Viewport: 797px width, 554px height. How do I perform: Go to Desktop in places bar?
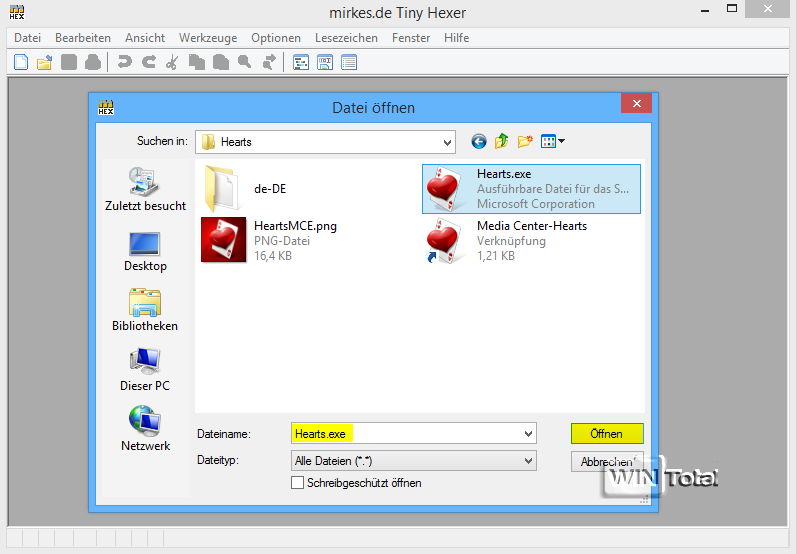click(145, 253)
